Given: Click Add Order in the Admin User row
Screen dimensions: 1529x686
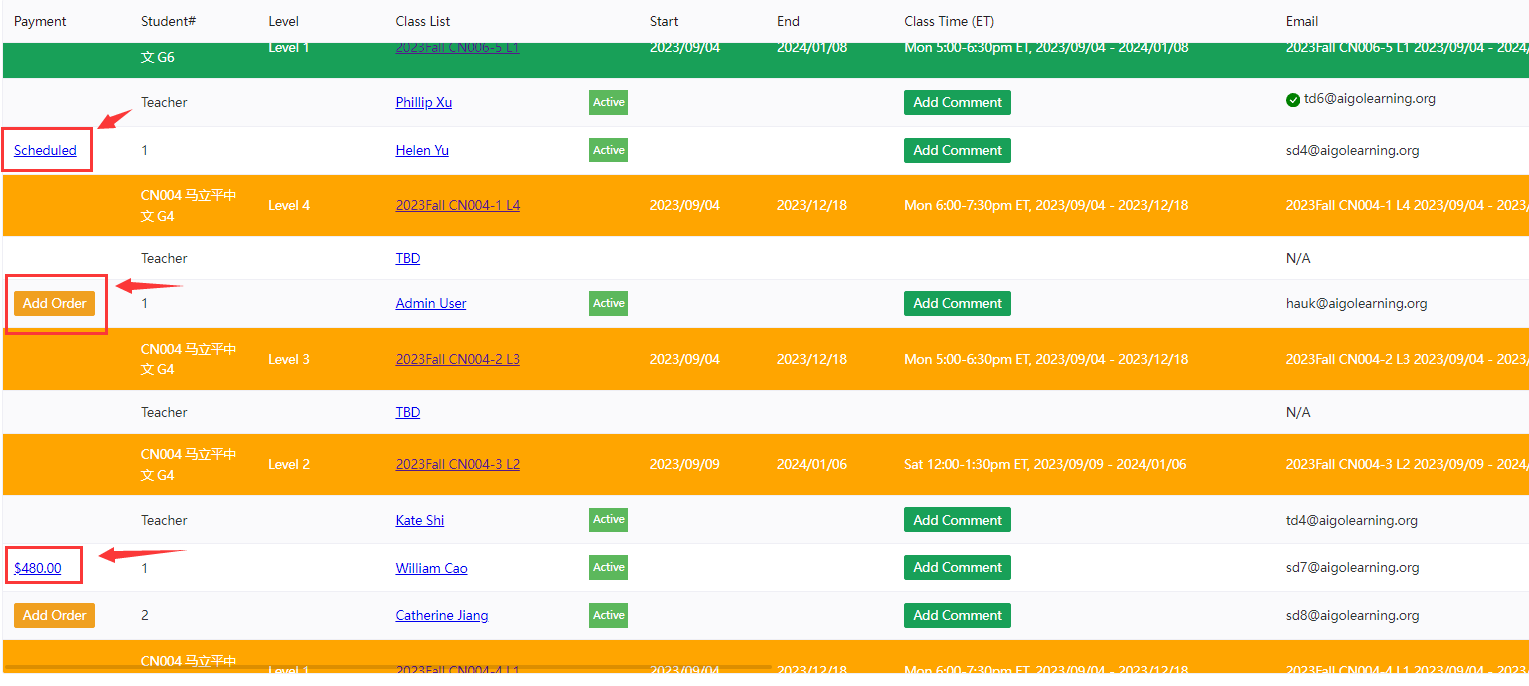Looking at the screenshot, I should pyautogui.click(x=54, y=303).
